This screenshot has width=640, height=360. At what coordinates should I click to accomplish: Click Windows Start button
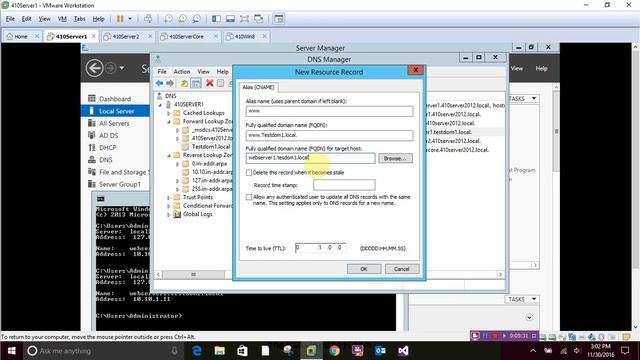click(x=11, y=351)
